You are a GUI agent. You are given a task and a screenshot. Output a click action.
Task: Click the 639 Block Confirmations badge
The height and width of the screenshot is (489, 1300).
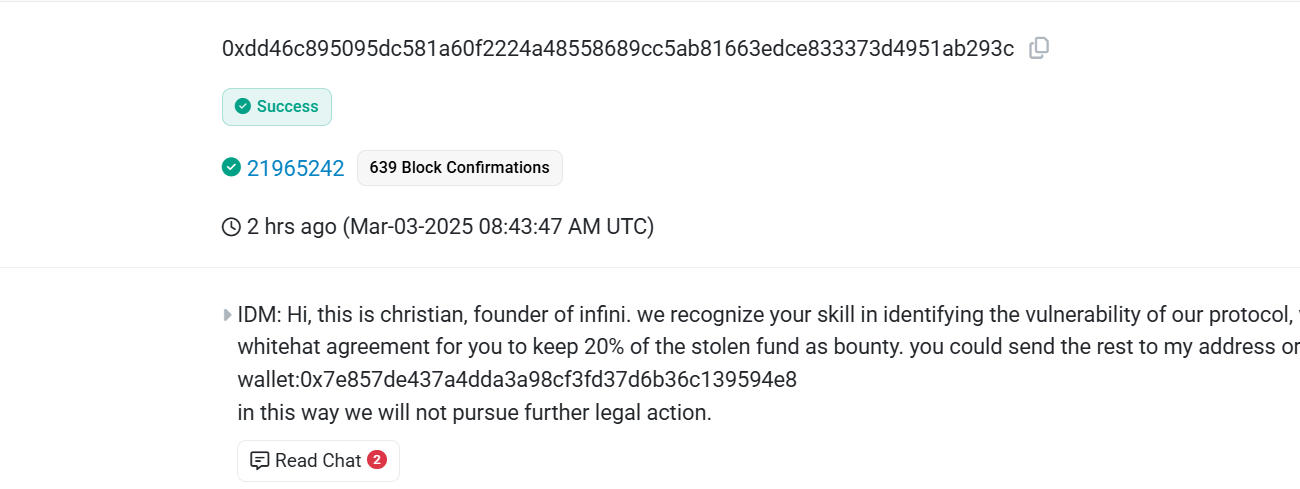coord(459,168)
